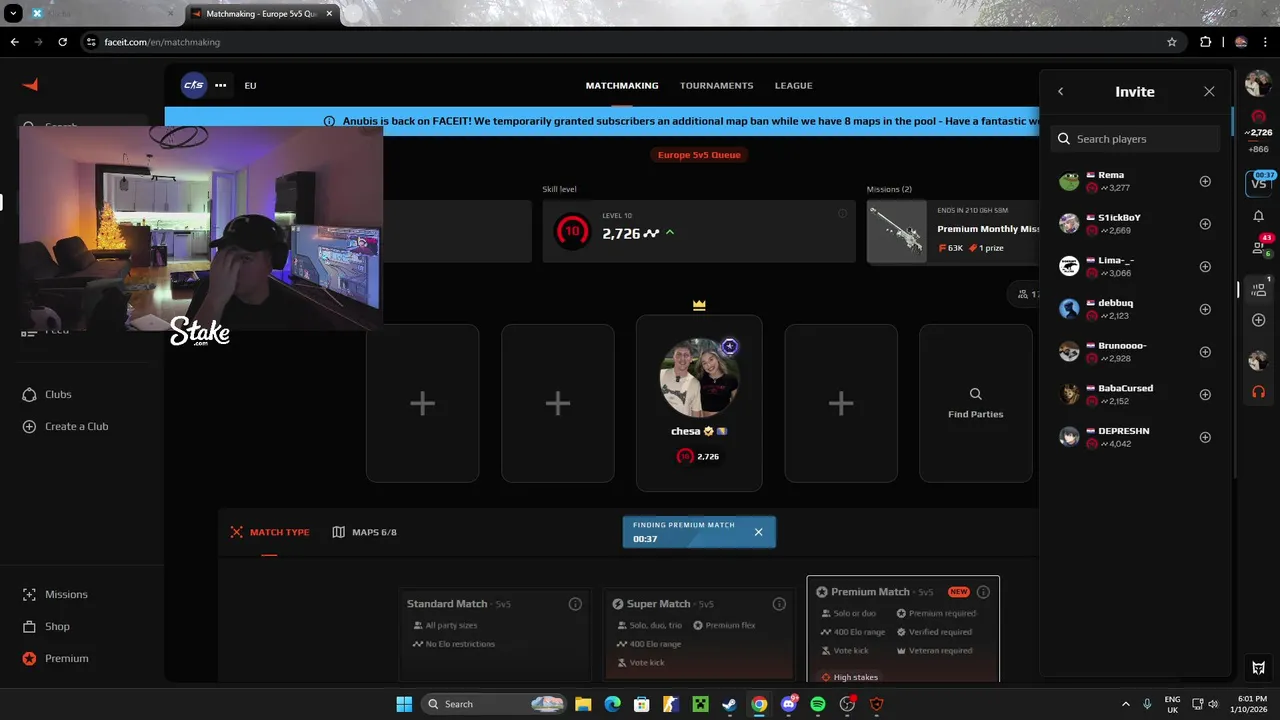Invite BabaCursed to the party
Viewport: 1280px width, 720px height.
(x=1205, y=394)
